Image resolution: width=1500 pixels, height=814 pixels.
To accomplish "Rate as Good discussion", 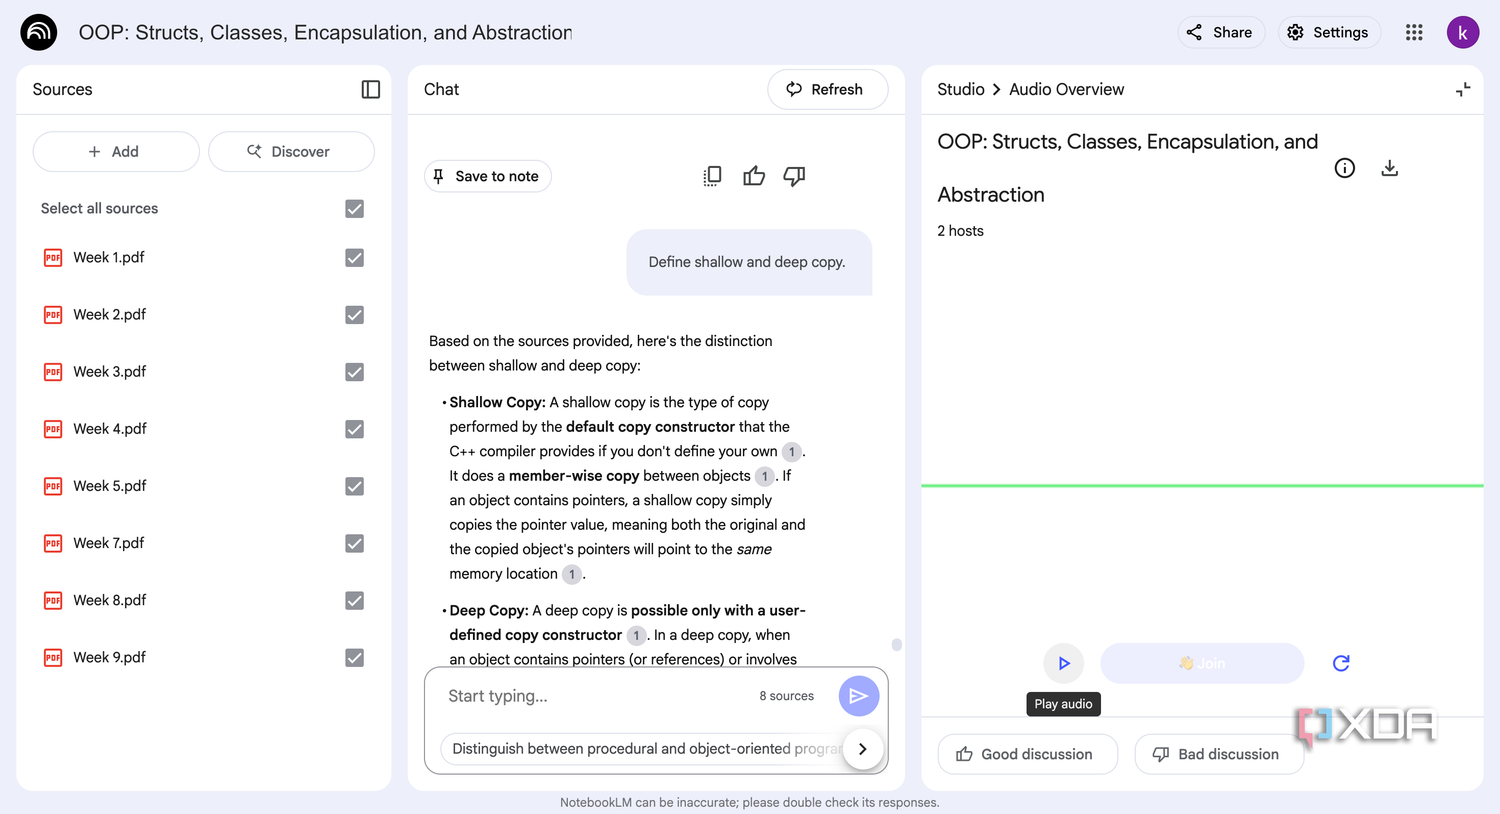I will (x=1027, y=754).
